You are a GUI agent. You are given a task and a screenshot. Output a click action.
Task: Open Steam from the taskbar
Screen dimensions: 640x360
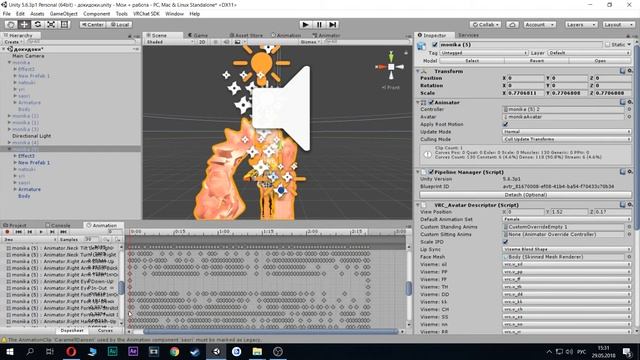[195, 351]
